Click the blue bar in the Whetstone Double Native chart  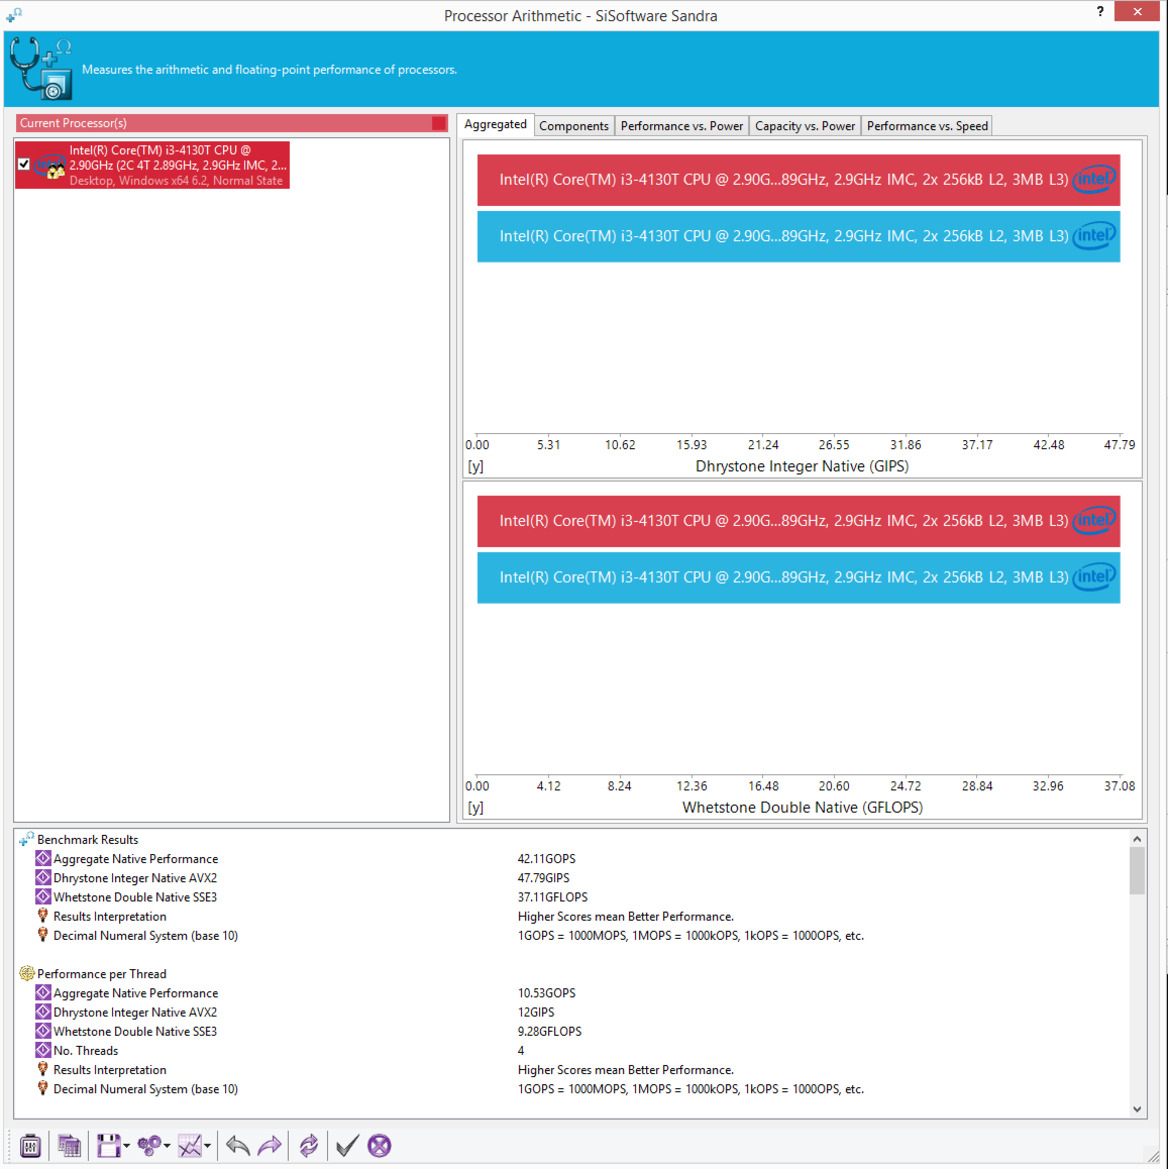click(798, 577)
